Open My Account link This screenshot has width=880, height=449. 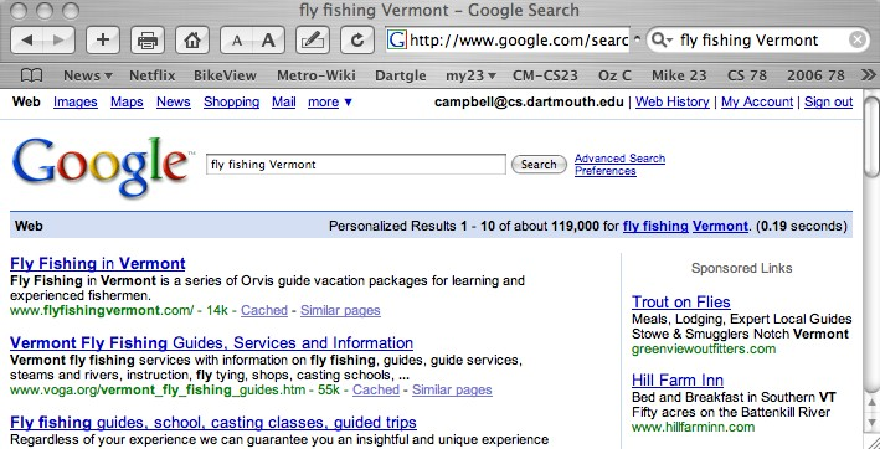coord(757,102)
